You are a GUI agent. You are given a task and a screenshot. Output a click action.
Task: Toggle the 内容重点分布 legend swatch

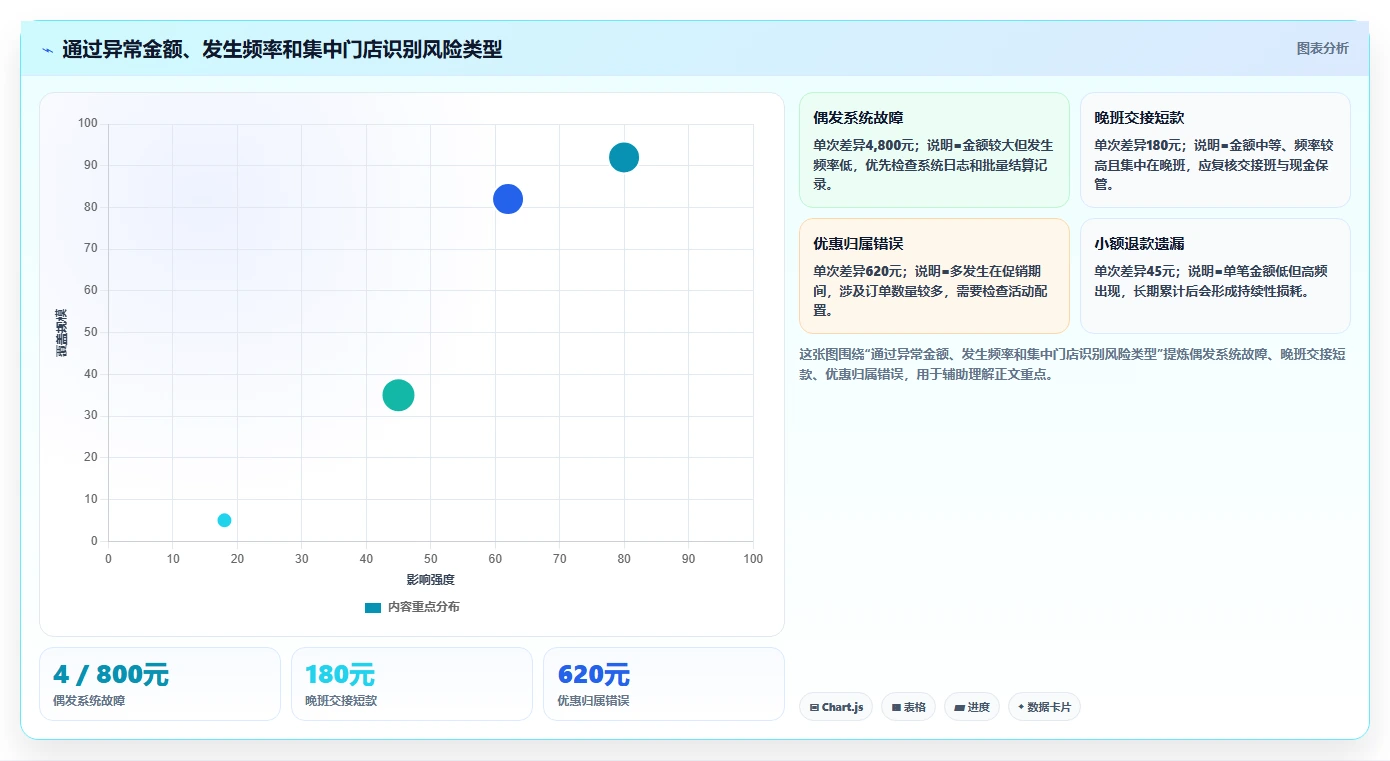coord(373,607)
